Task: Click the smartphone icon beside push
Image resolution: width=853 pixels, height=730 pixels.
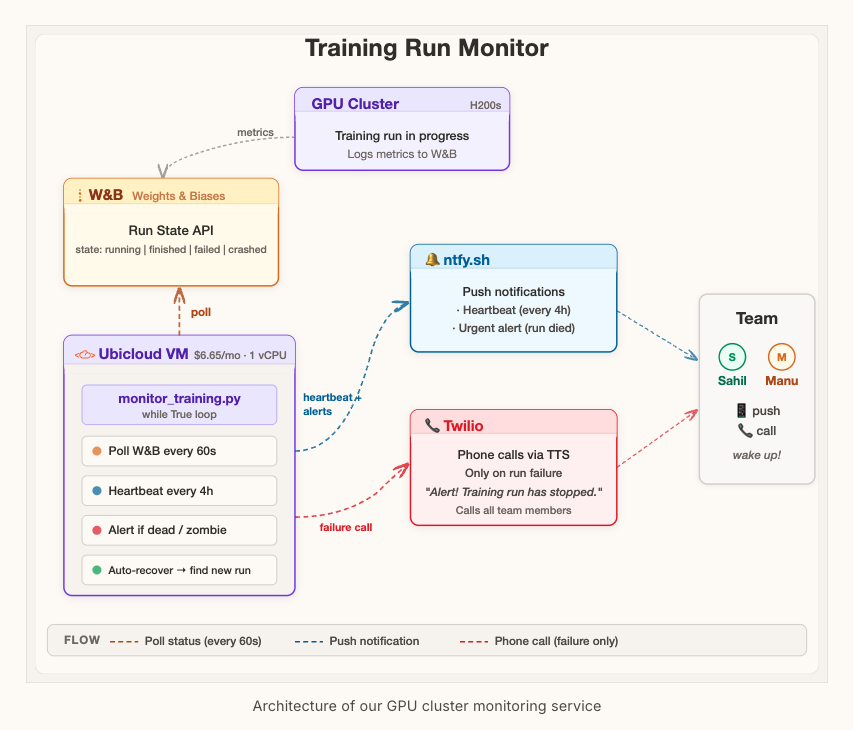Action: (x=741, y=410)
